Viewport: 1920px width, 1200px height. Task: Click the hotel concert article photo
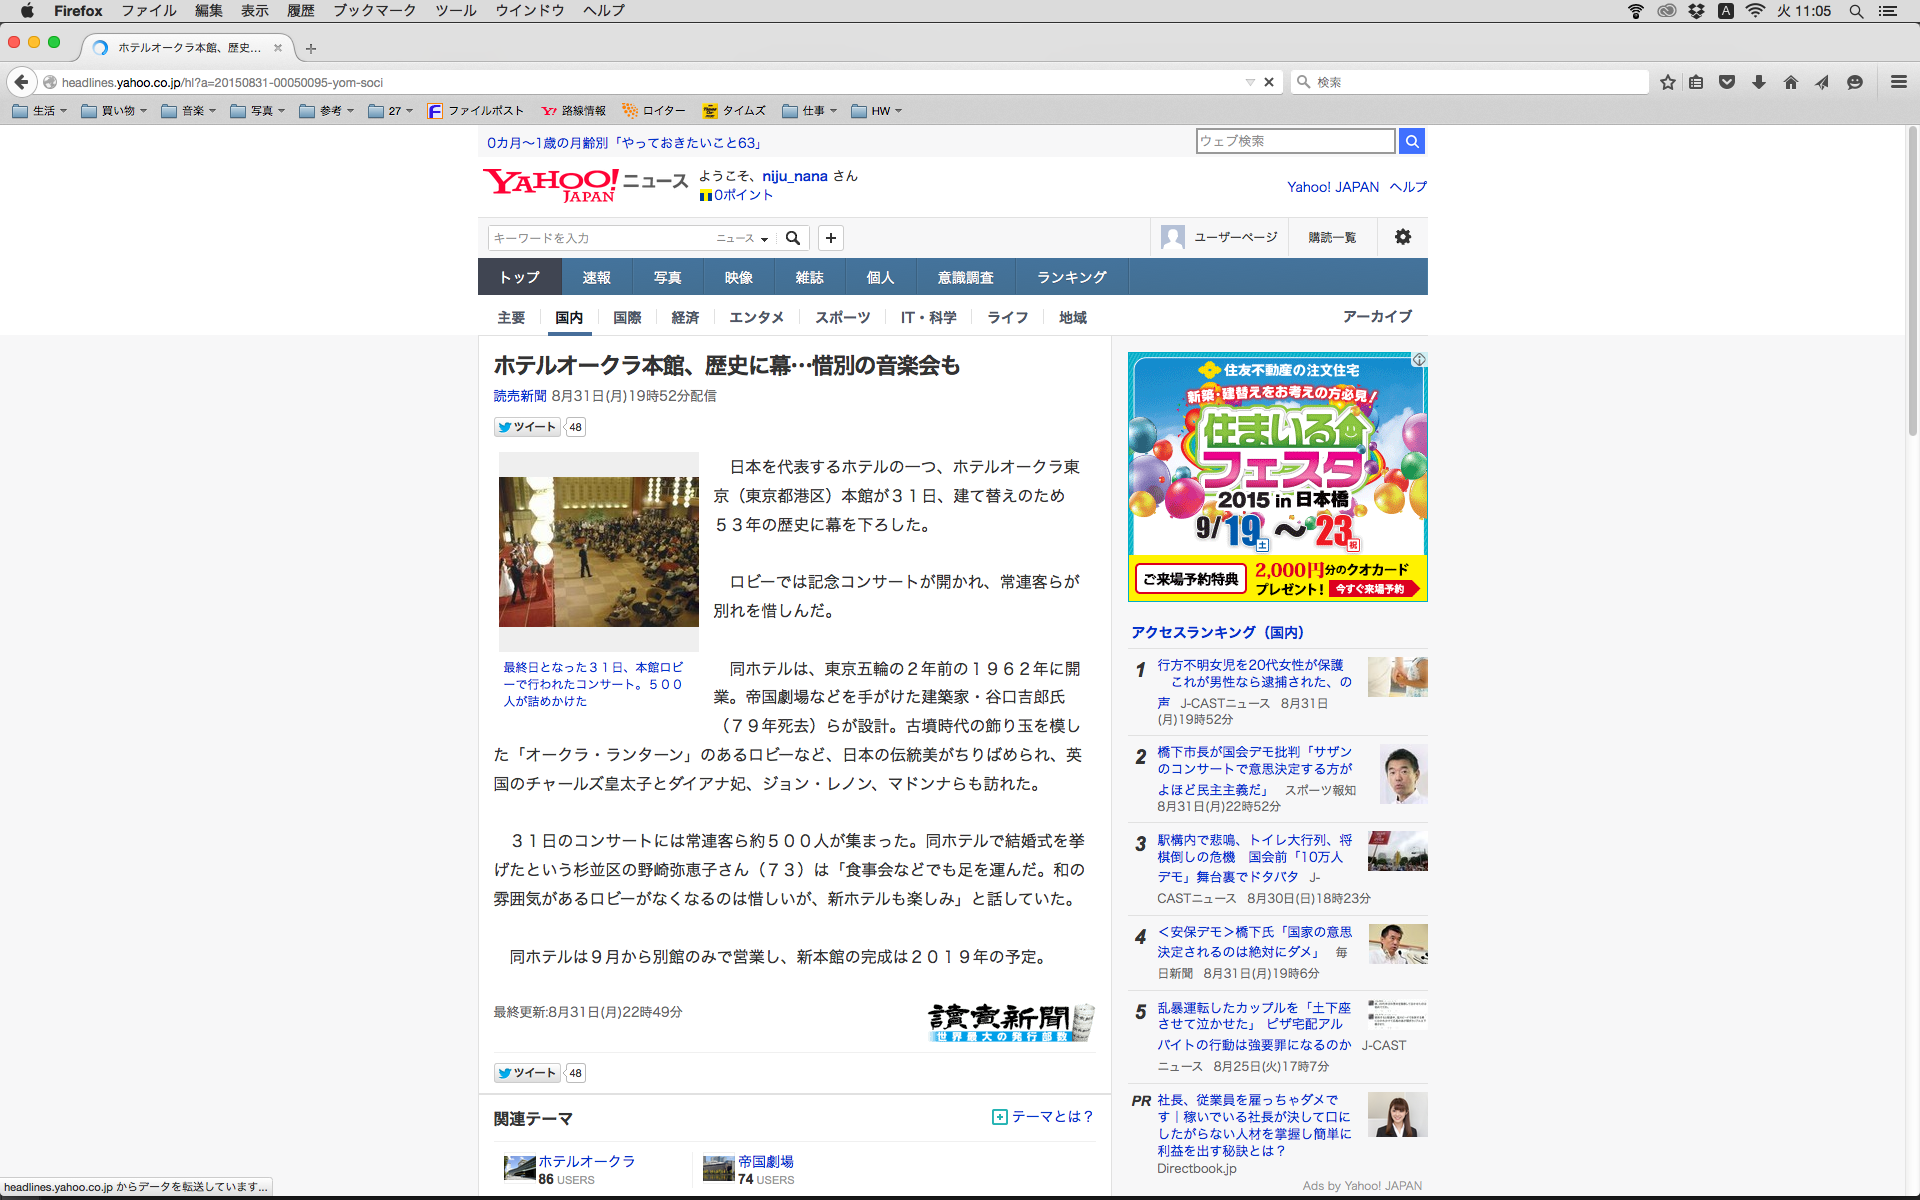pyautogui.click(x=598, y=551)
